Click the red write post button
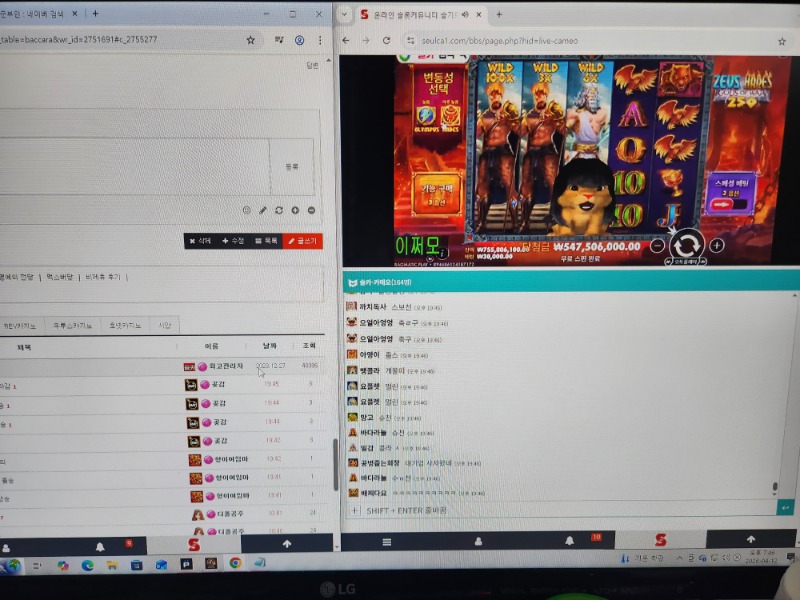800x600 pixels. (x=303, y=241)
